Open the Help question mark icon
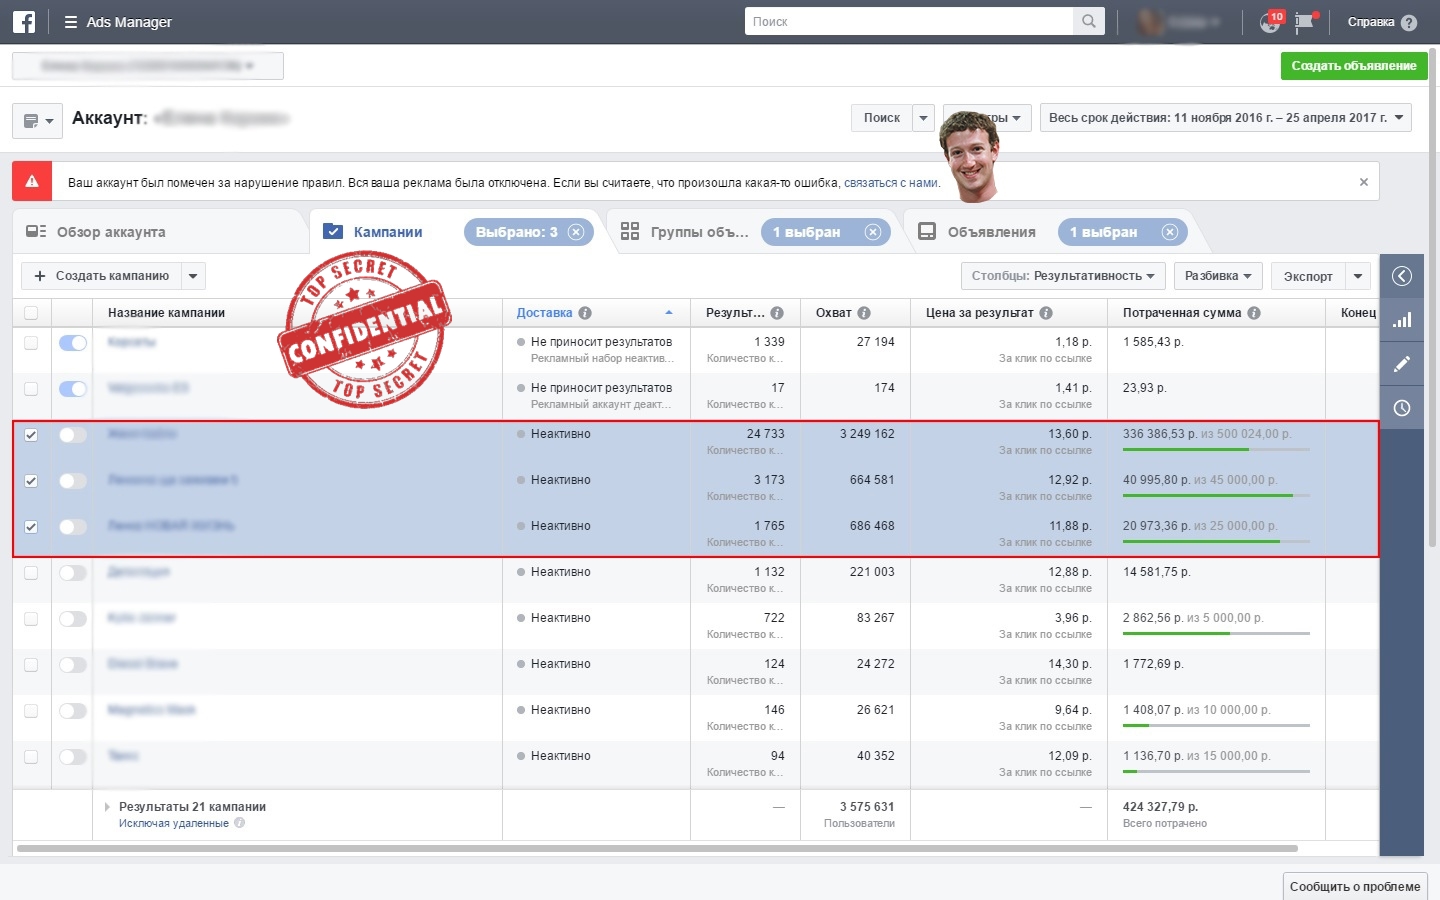1440x900 pixels. (x=1409, y=22)
